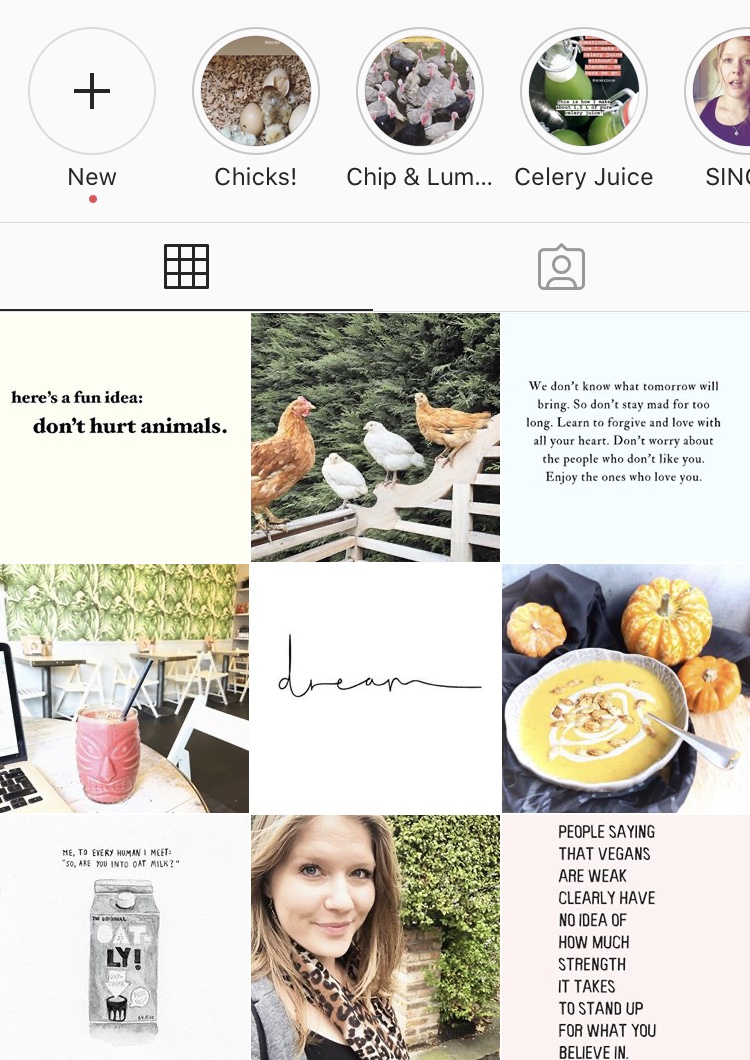Open the chickens on fence photo
Screen dimensions: 750x1060
pos(375,437)
